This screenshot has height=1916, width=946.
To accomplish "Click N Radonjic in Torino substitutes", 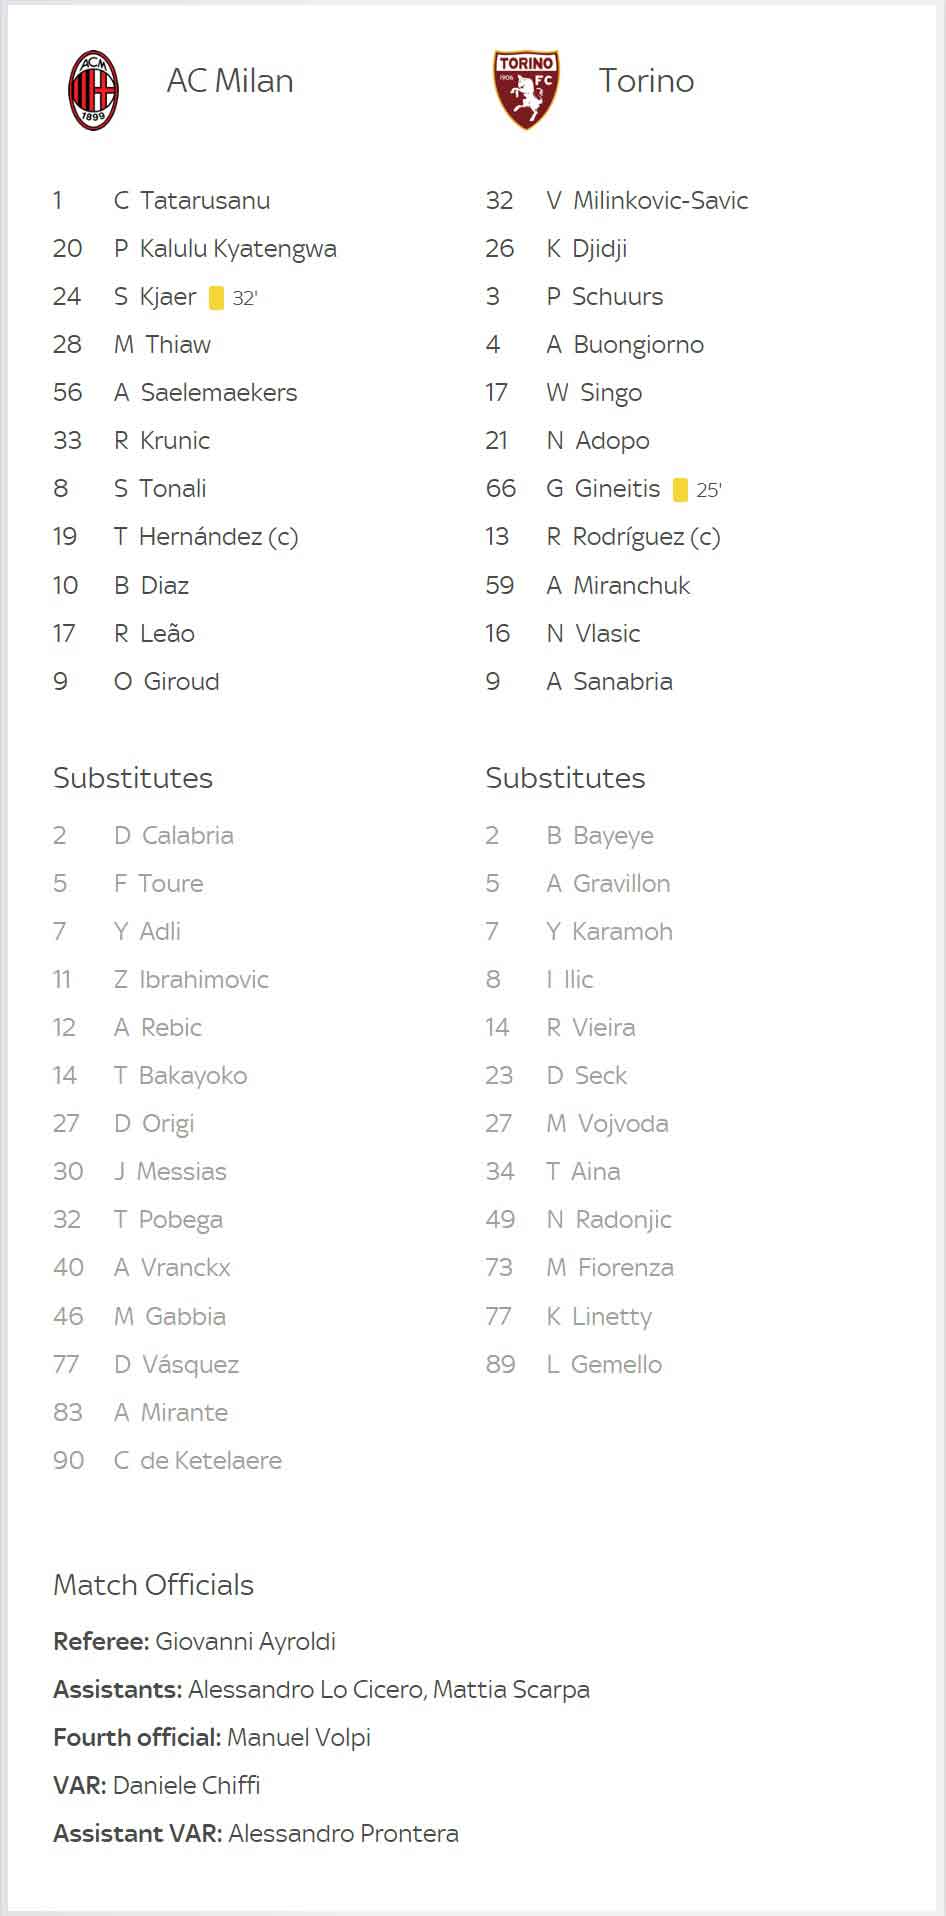I will [609, 1220].
